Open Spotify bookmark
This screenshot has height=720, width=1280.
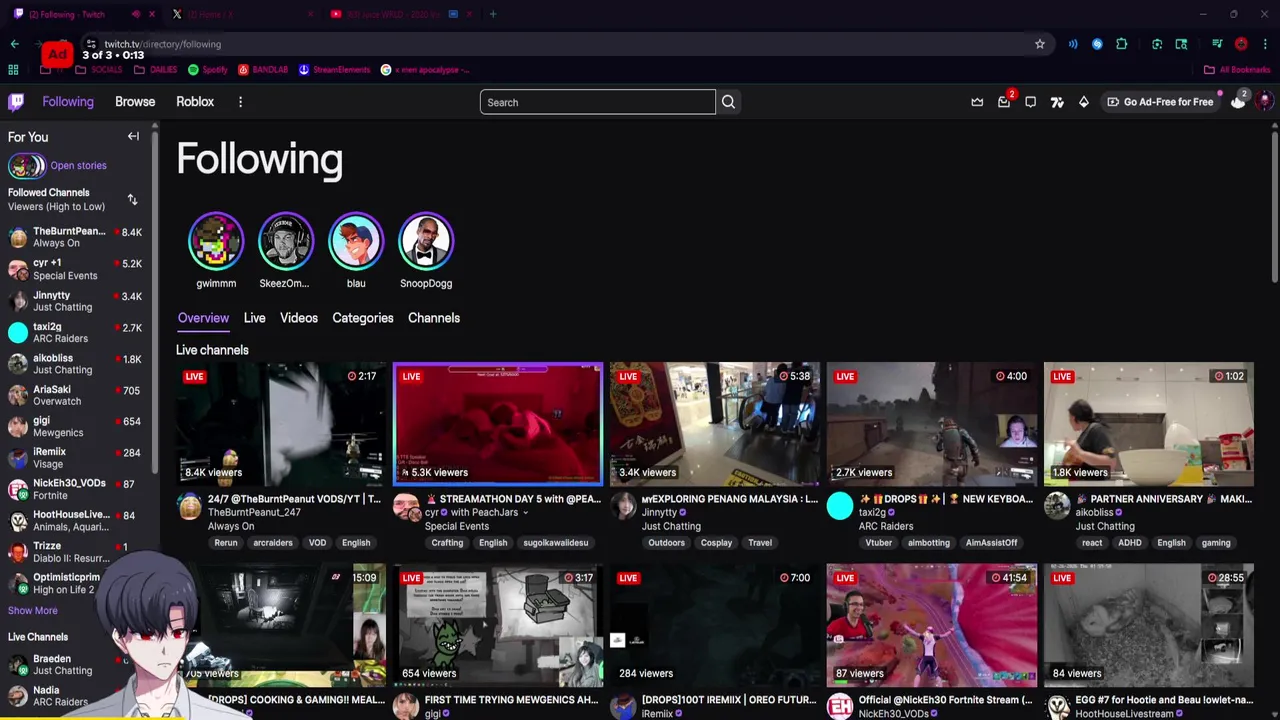point(207,70)
